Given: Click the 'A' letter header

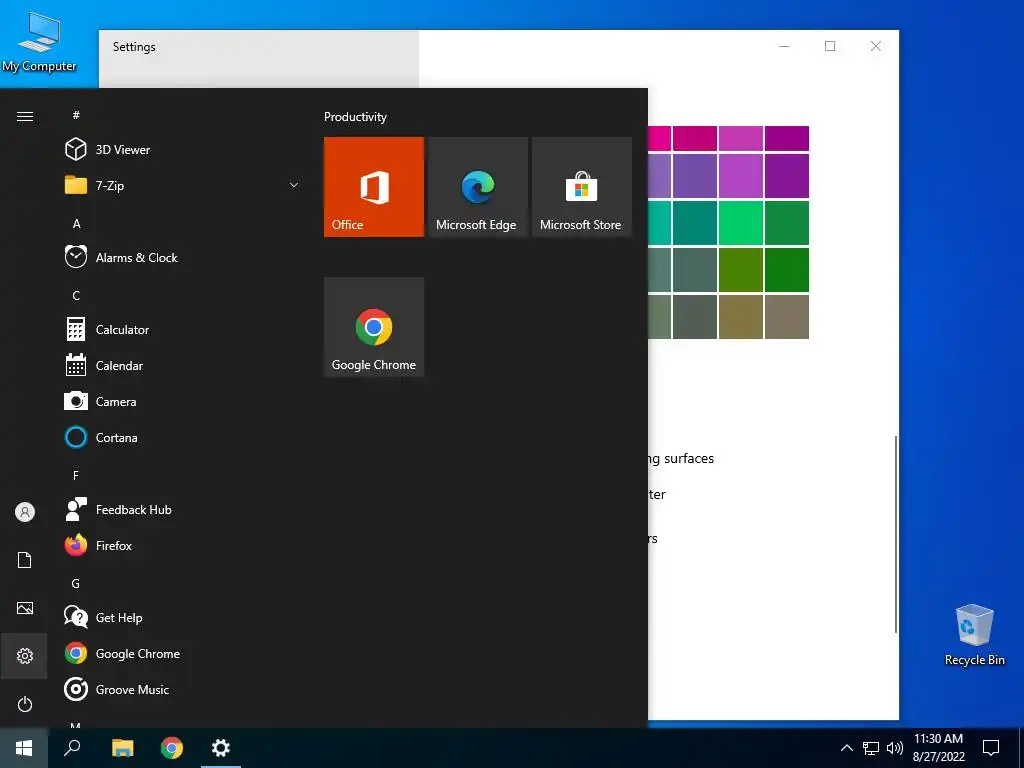Looking at the screenshot, I should (76, 223).
